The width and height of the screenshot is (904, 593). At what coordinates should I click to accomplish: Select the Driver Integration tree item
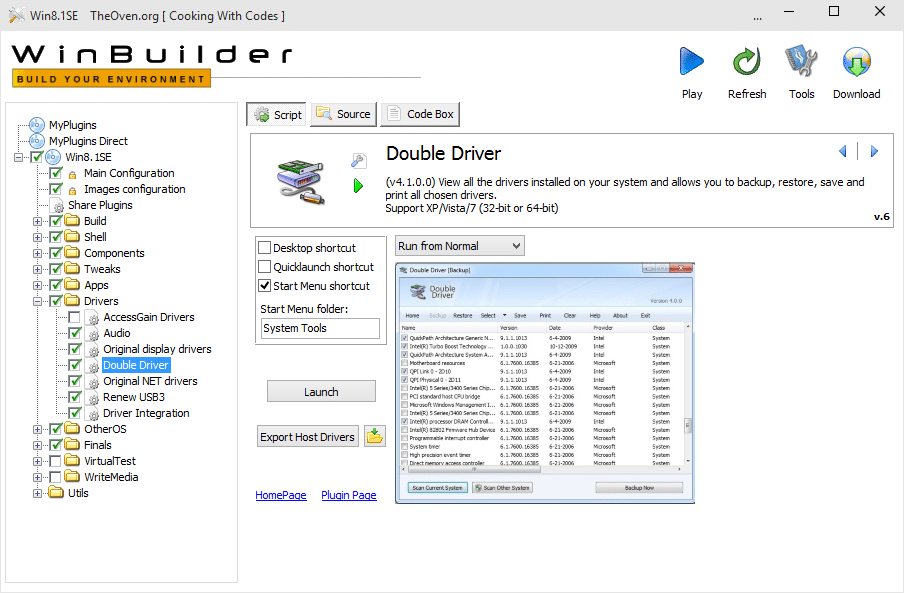(146, 413)
